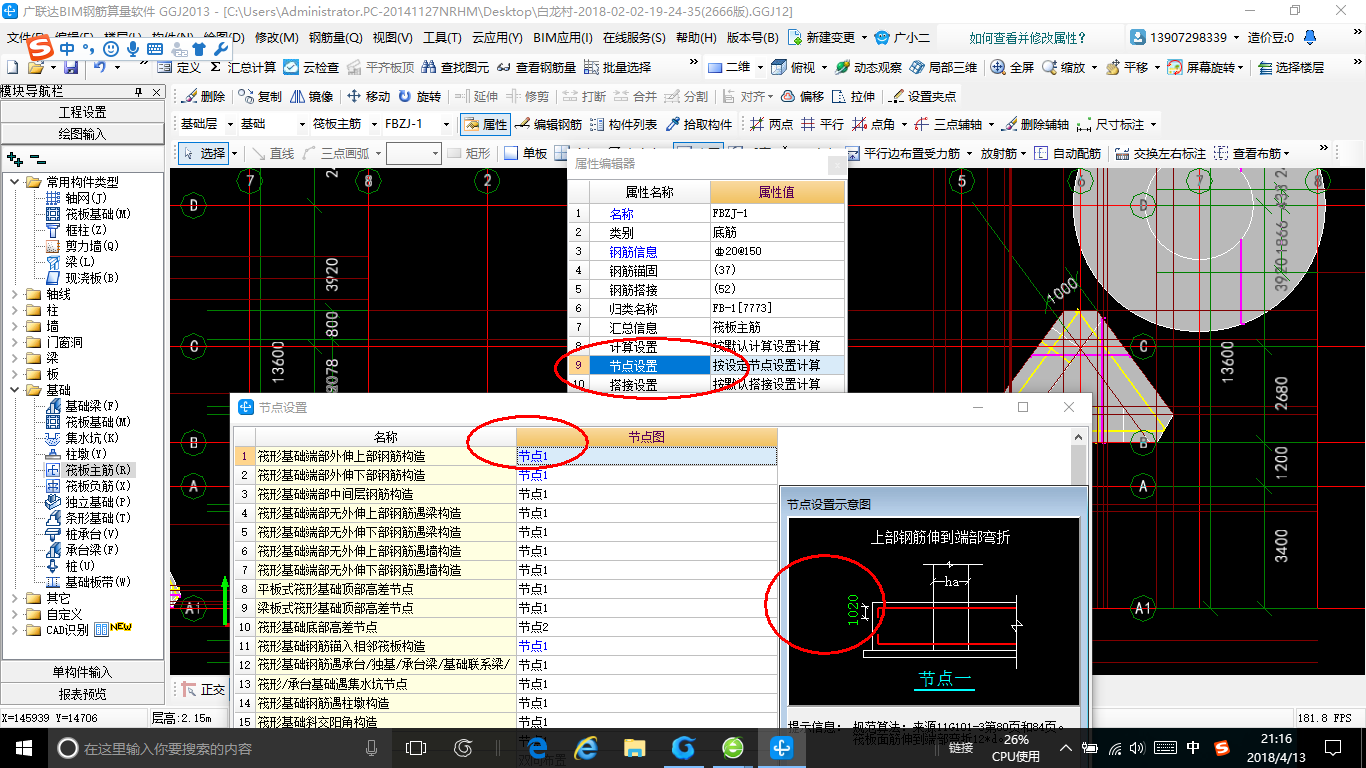Viewport: 1366px width, 768px height.
Task: Click the 汇总计算 sigma icon
Action: (x=216, y=67)
